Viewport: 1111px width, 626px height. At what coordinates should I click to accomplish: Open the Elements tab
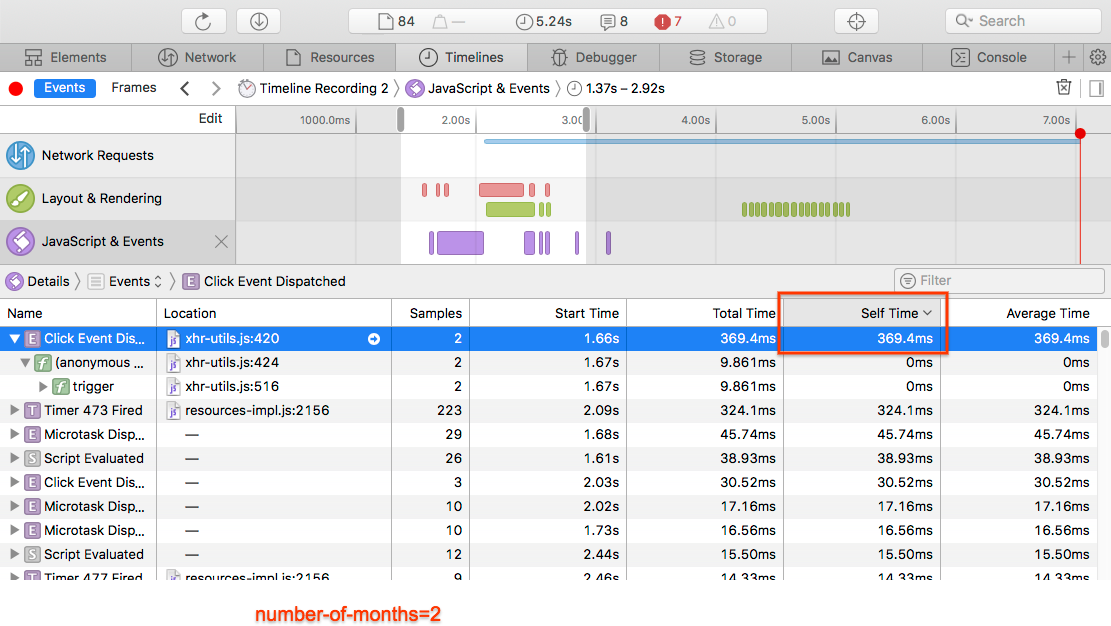(x=65, y=57)
